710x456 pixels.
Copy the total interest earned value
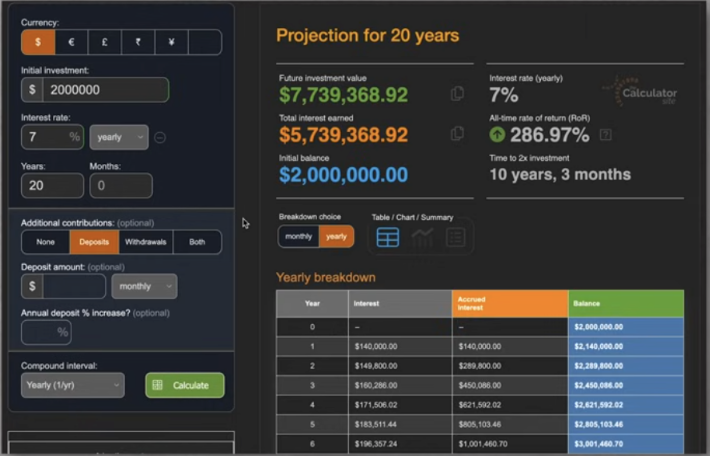[x=457, y=134]
